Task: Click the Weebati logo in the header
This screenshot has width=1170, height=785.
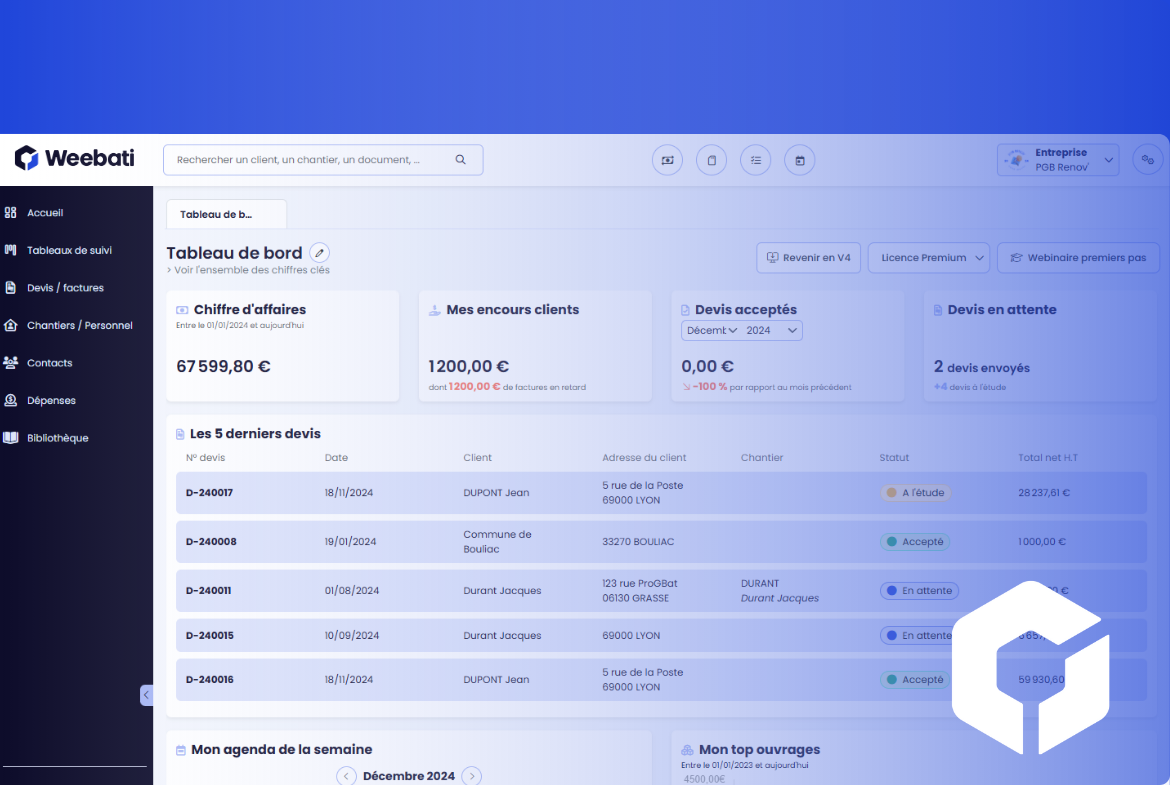Action: 75,158
